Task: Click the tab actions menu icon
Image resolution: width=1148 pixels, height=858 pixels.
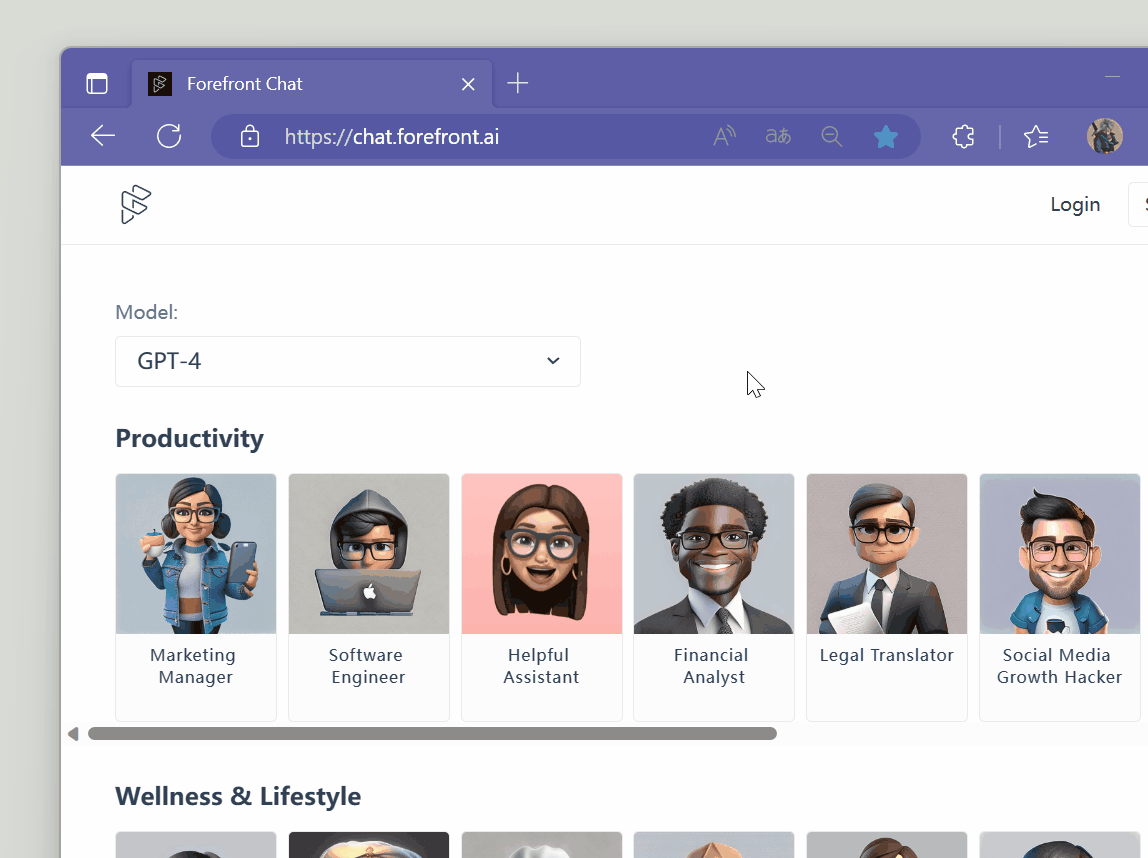Action: pyautogui.click(x=97, y=83)
